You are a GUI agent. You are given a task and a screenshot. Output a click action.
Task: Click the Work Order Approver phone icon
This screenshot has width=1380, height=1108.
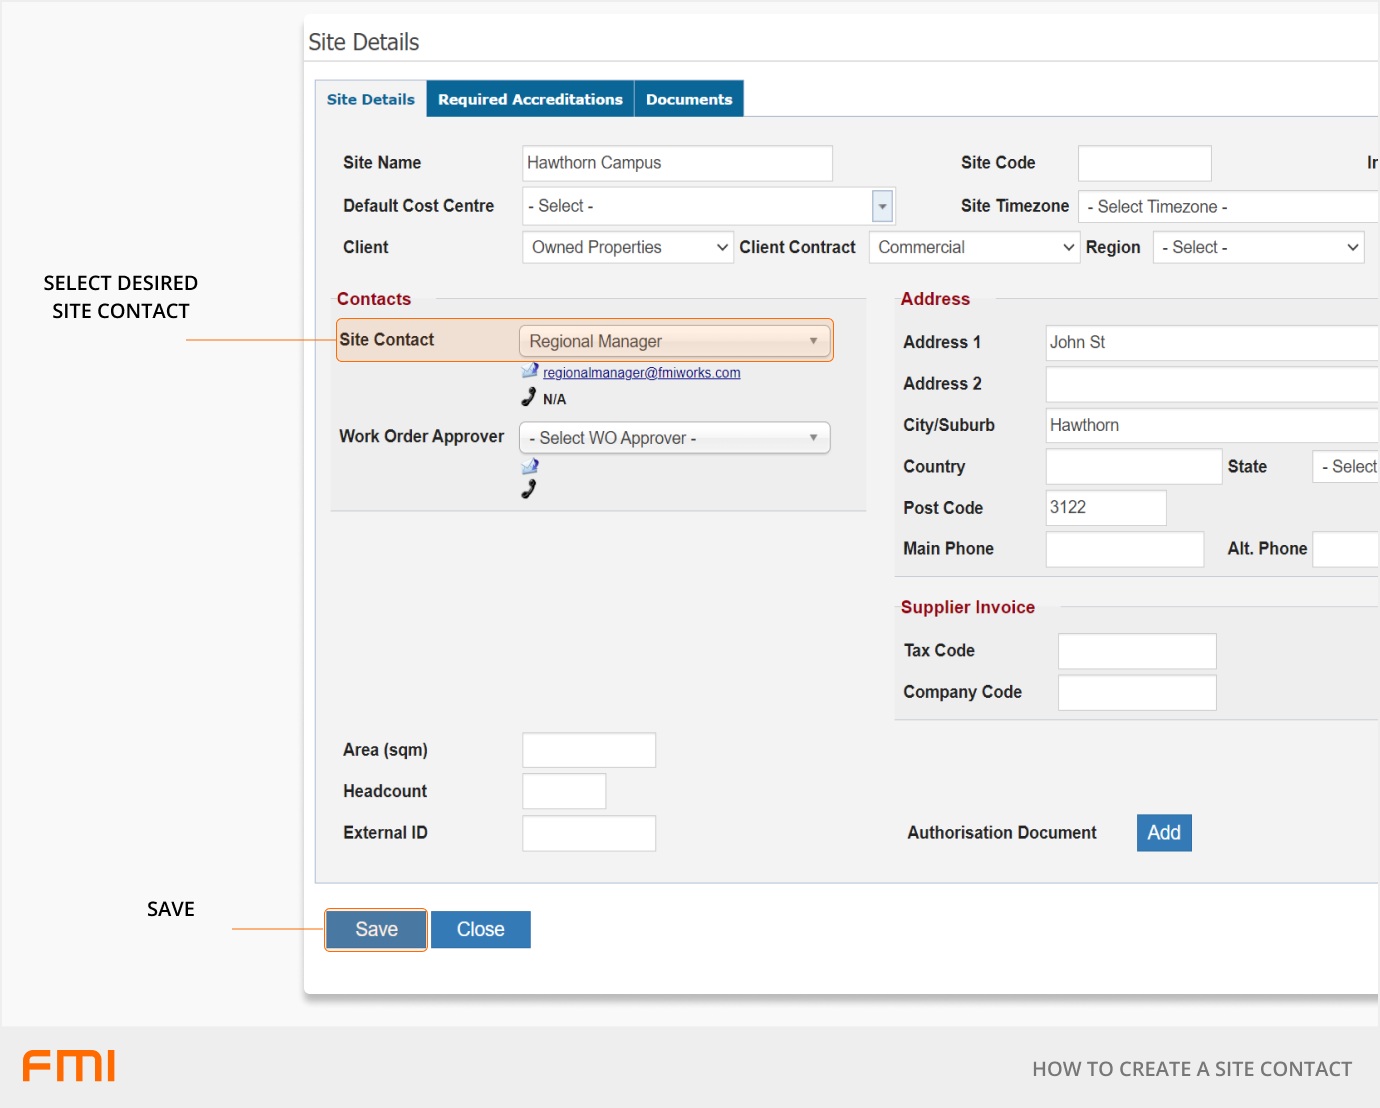click(x=529, y=489)
